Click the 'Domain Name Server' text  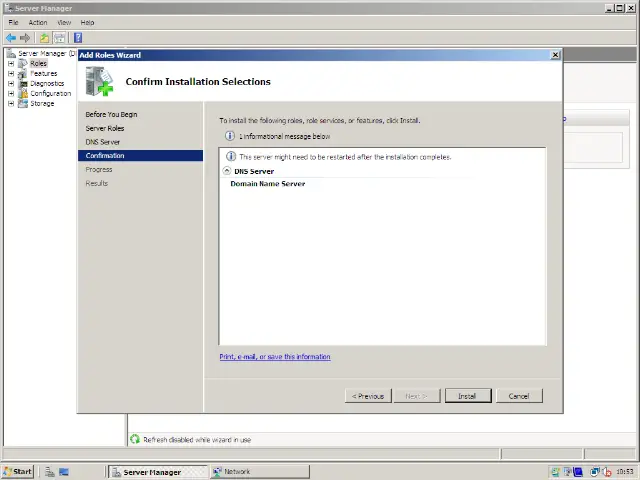(268, 184)
